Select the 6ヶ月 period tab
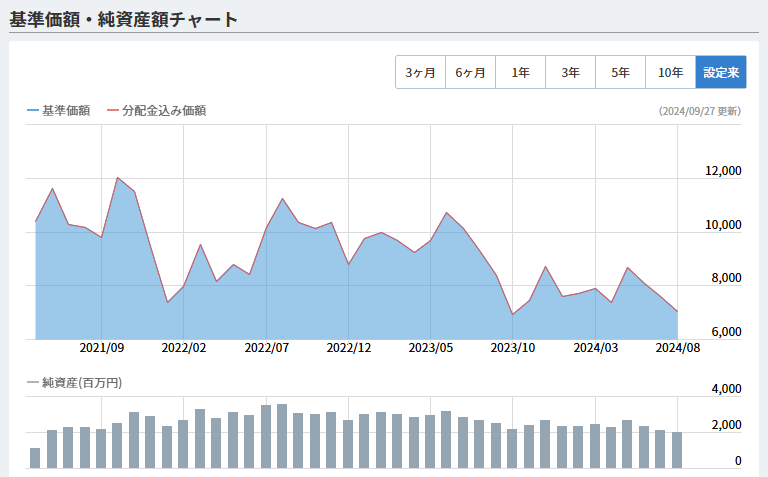768x477 pixels. pos(471,72)
